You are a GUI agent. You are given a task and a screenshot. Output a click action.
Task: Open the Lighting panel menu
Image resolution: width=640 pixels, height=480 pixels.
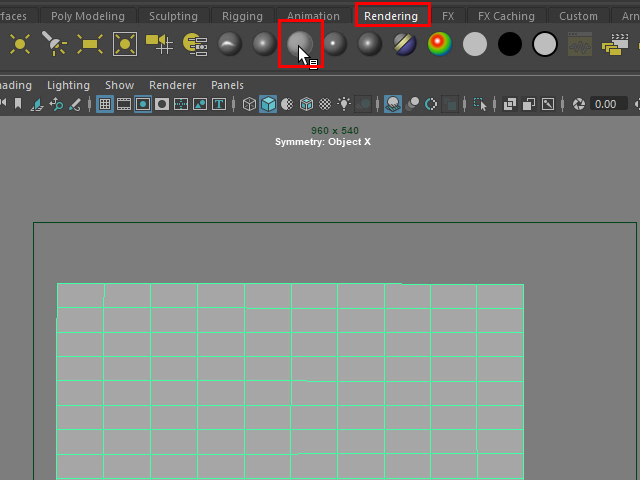click(x=68, y=86)
